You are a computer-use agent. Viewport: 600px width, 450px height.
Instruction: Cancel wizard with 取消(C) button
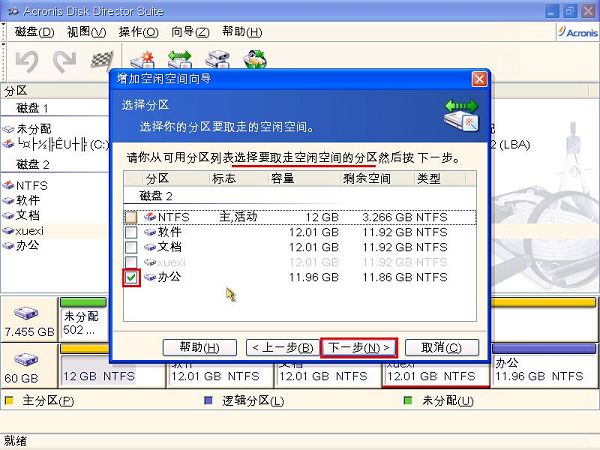click(442, 347)
